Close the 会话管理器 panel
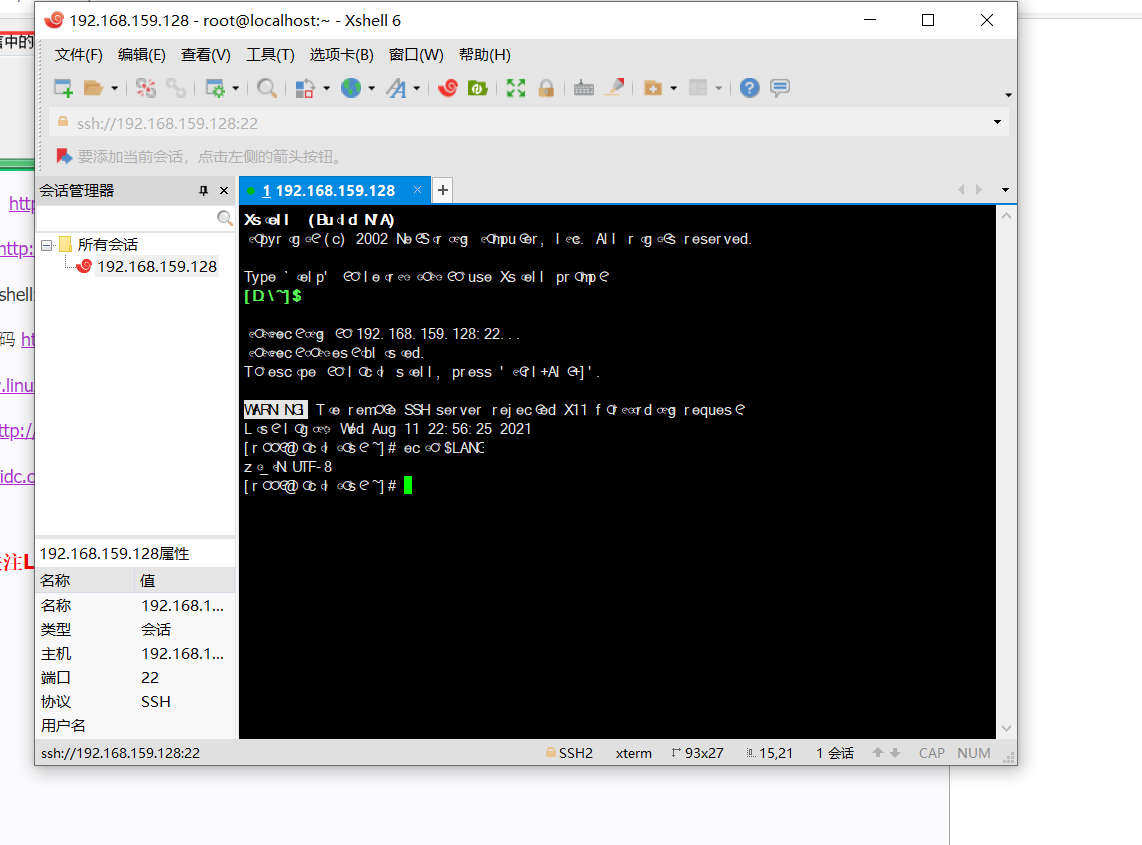This screenshot has height=845, width=1142. (x=224, y=191)
